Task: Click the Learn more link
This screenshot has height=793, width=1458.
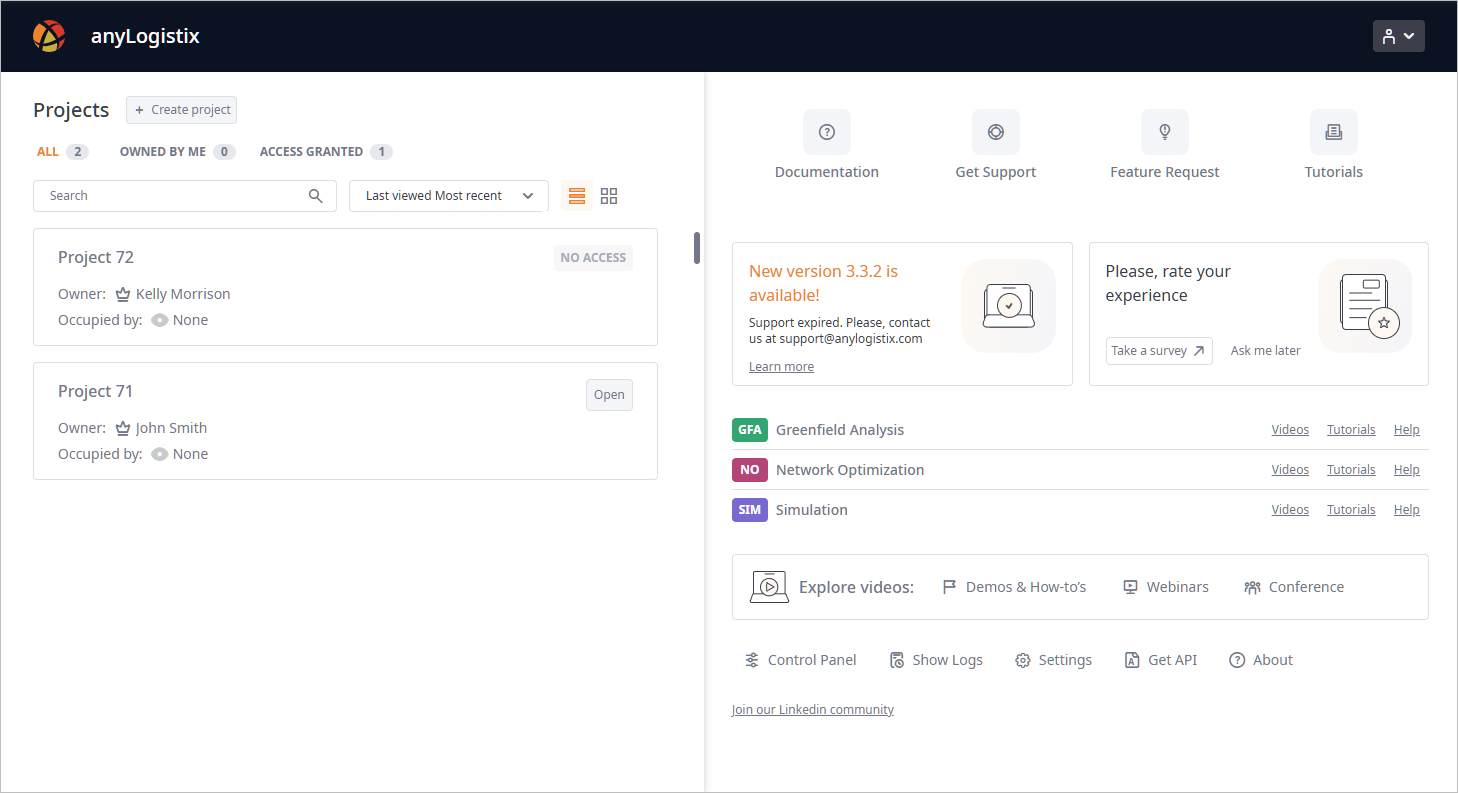Action: [x=781, y=367]
